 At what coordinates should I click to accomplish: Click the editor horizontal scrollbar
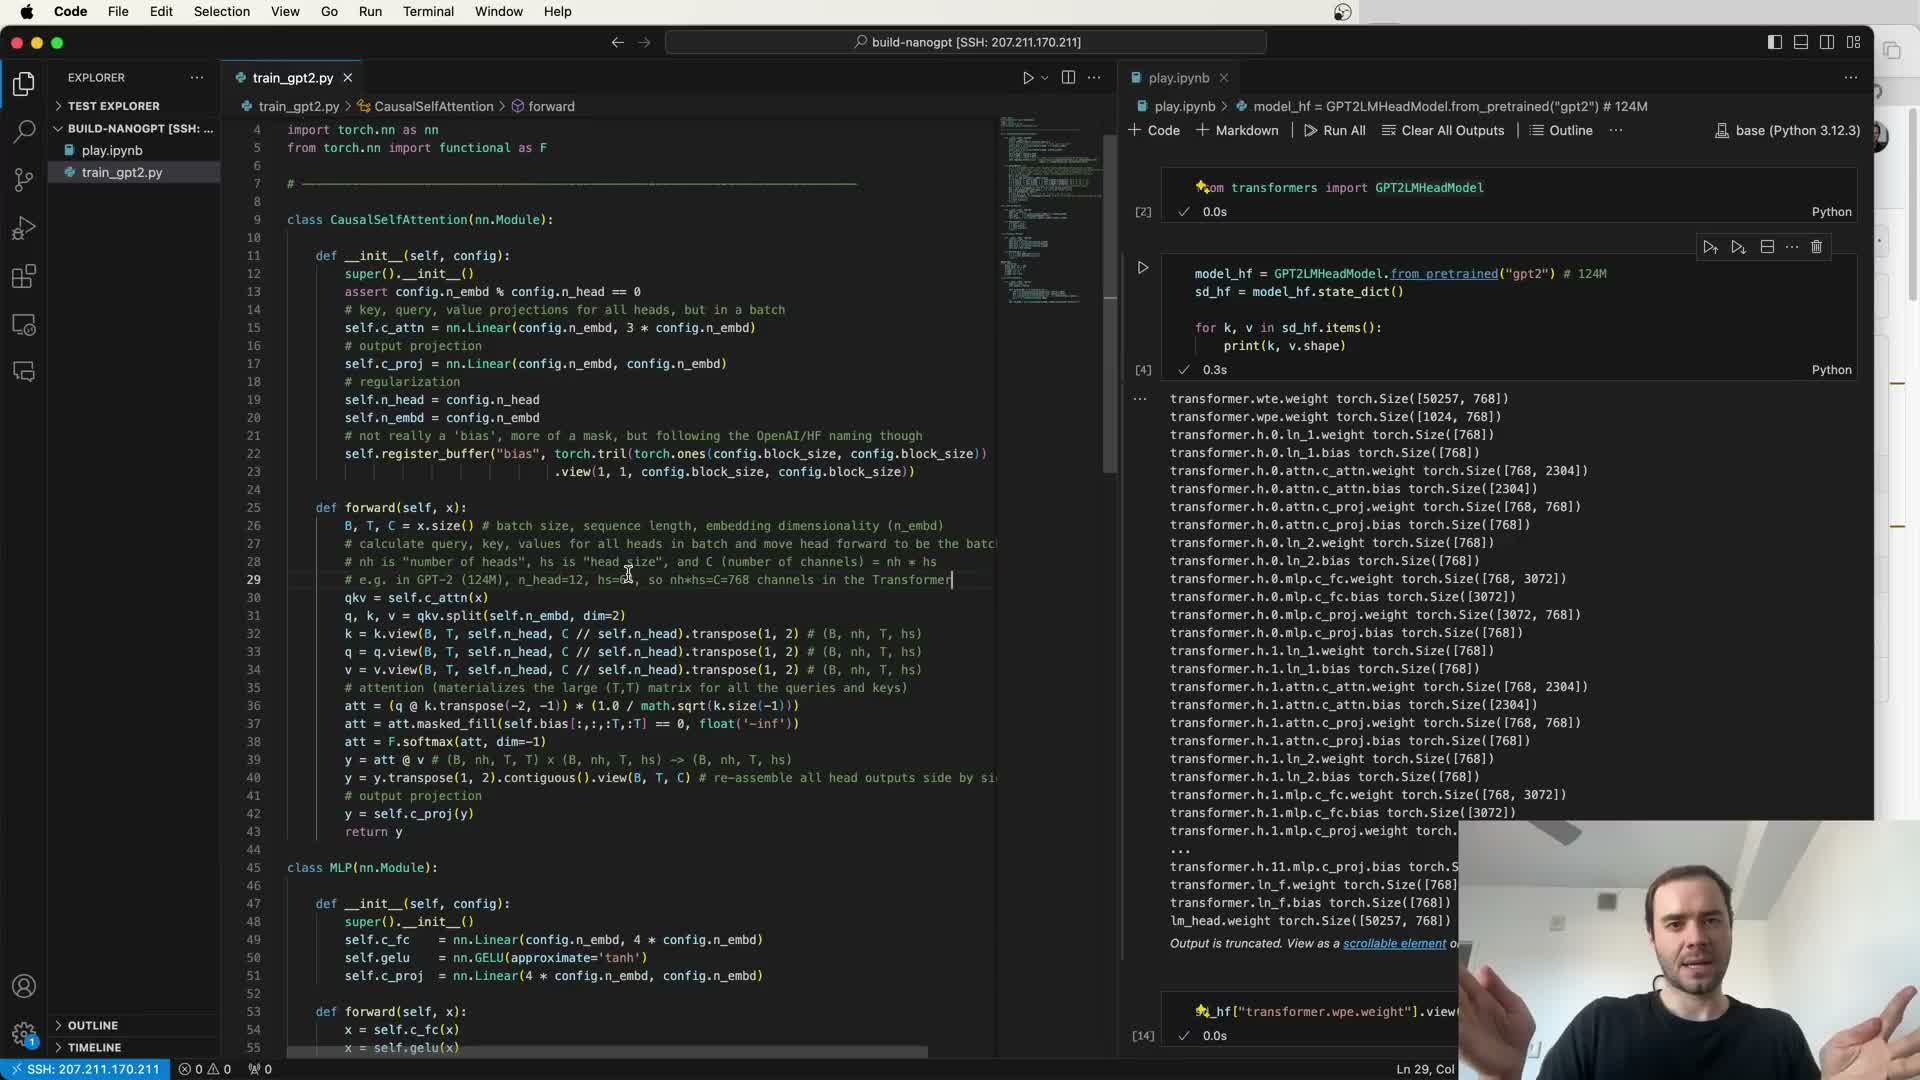click(606, 1052)
